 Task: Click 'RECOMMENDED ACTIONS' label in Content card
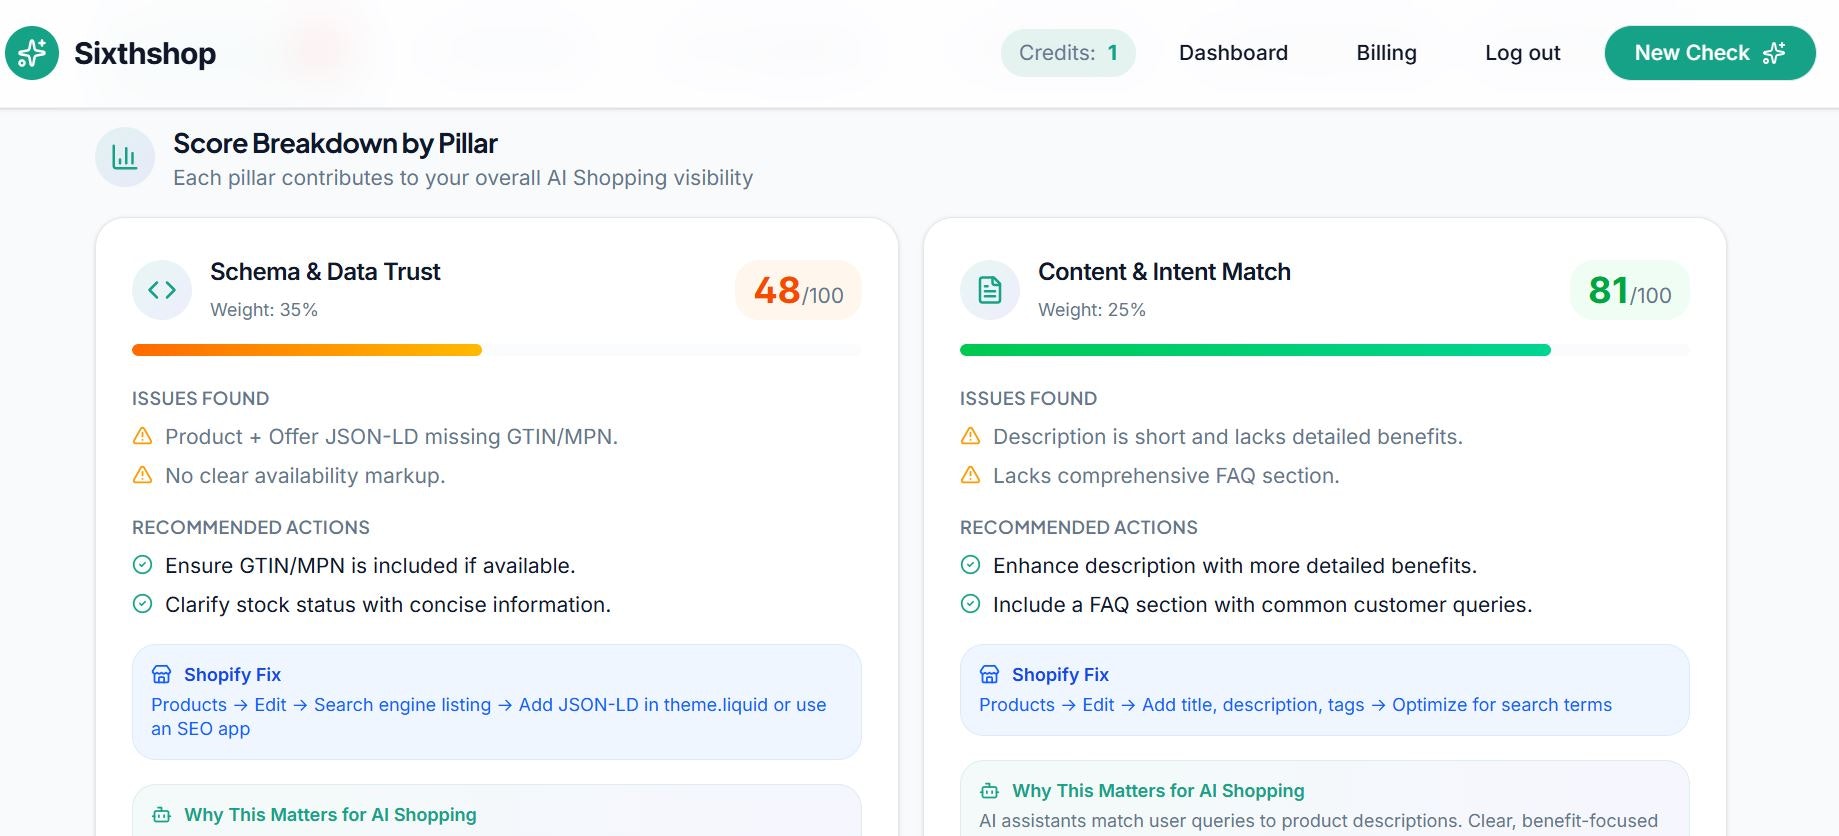[1078, 527]
